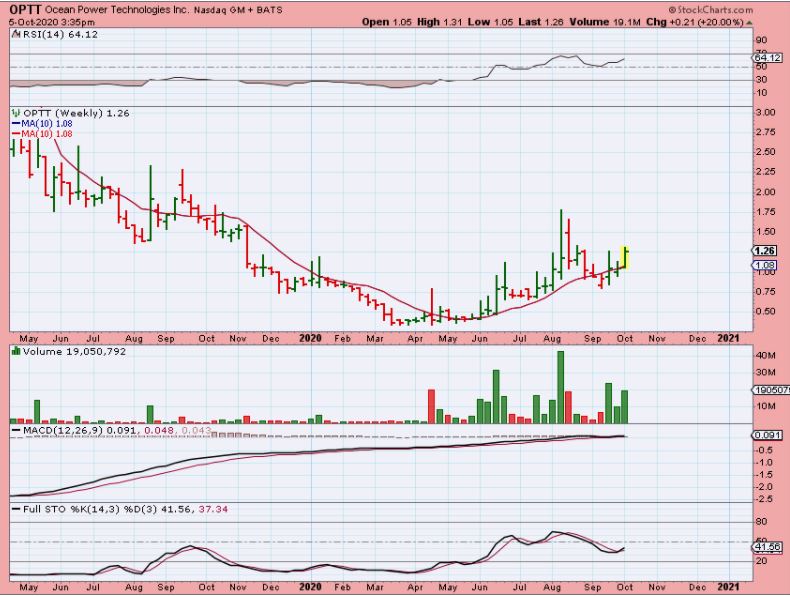Click the tallest green August volume bar
The width and height of the screenshot is (790, 597).
[560, 387]
